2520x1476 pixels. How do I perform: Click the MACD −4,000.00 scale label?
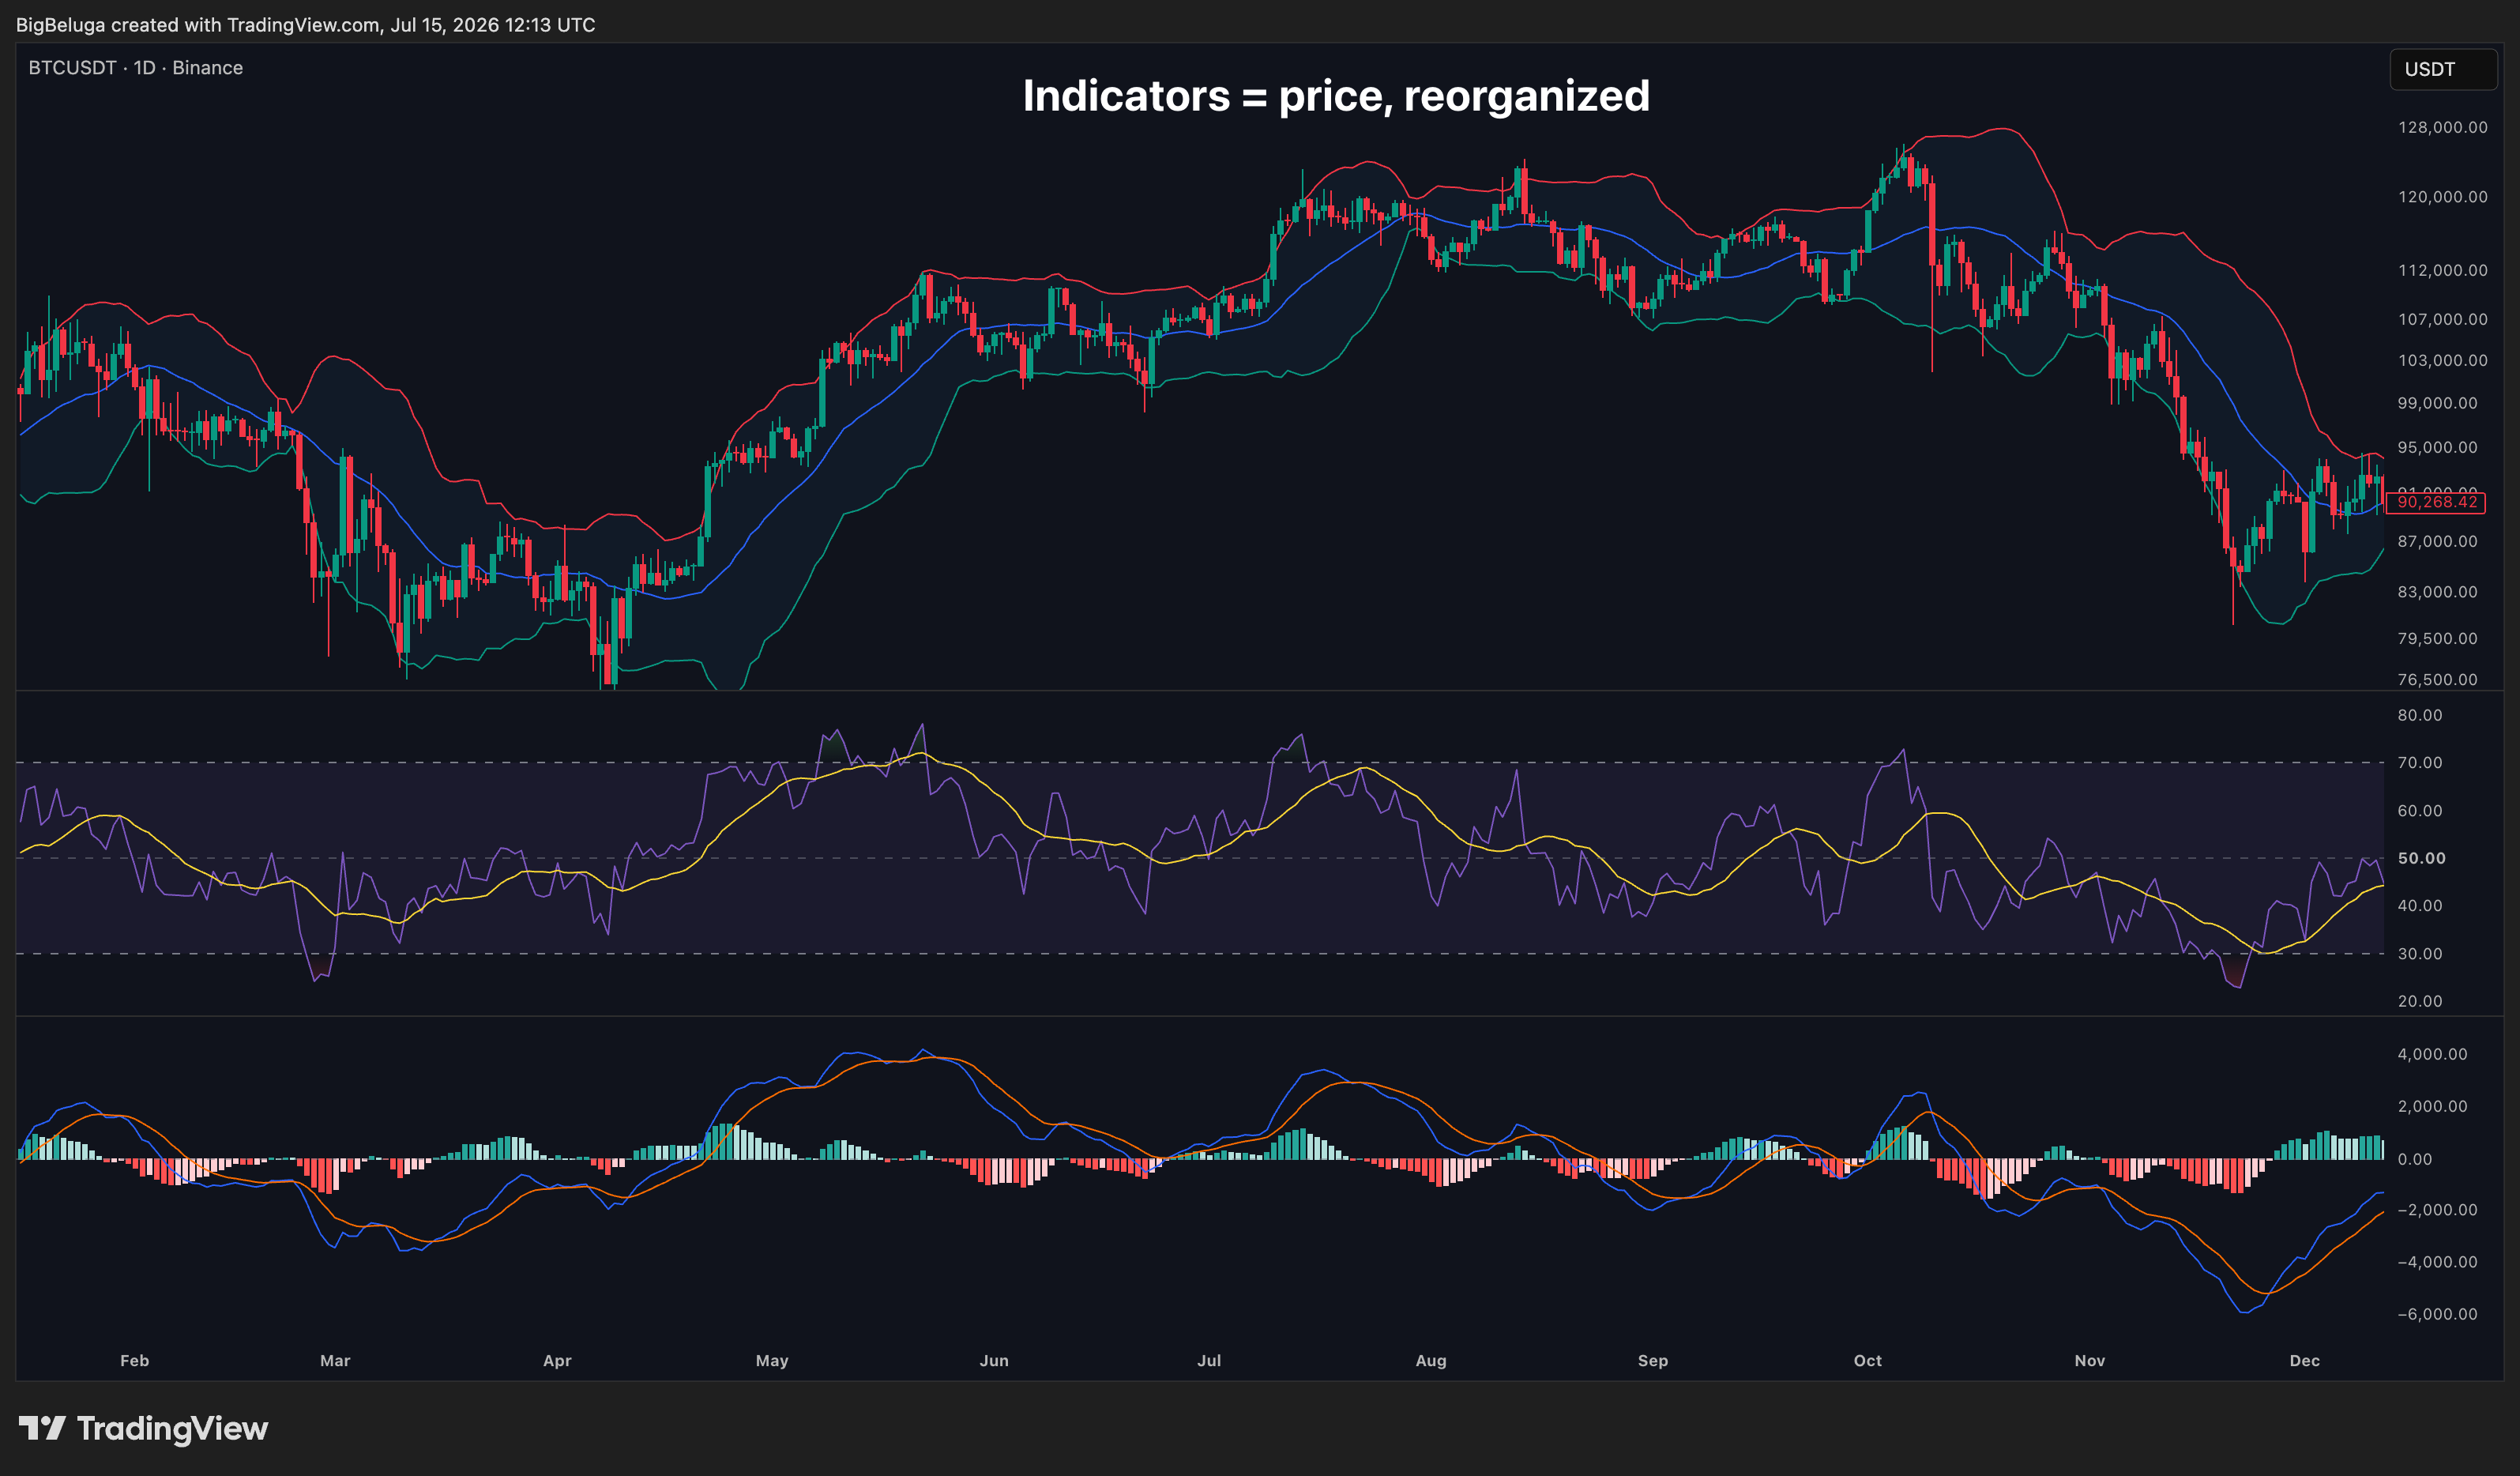[2437, 1263]
